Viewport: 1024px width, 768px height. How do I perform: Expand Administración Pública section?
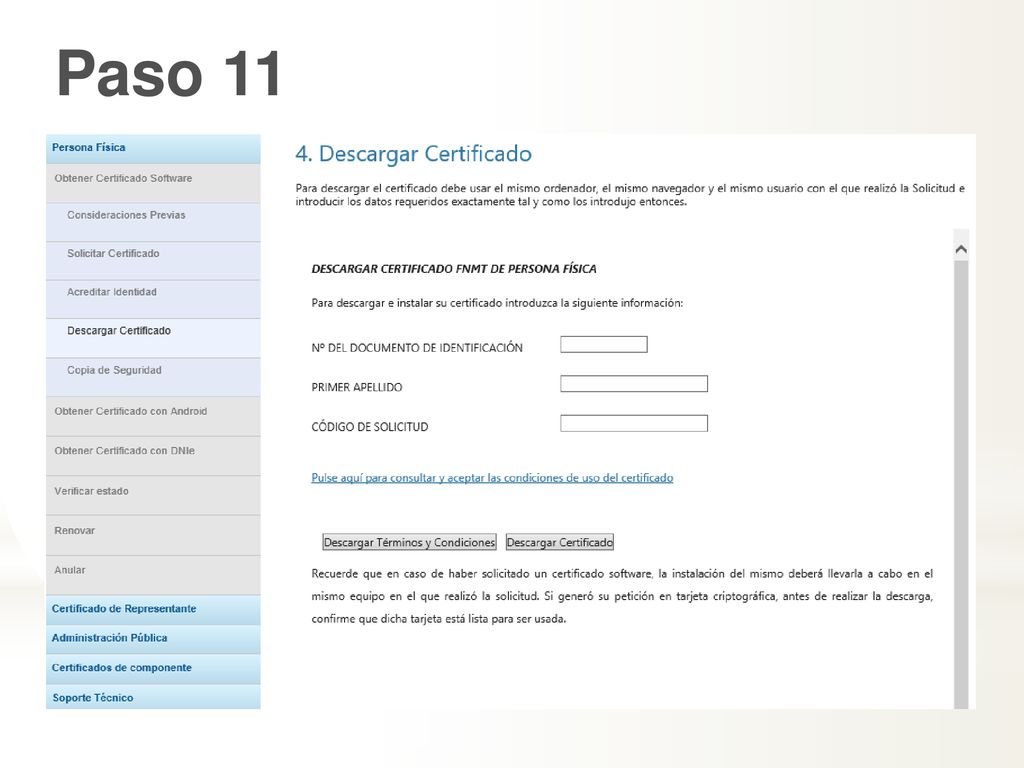(153, 639)
